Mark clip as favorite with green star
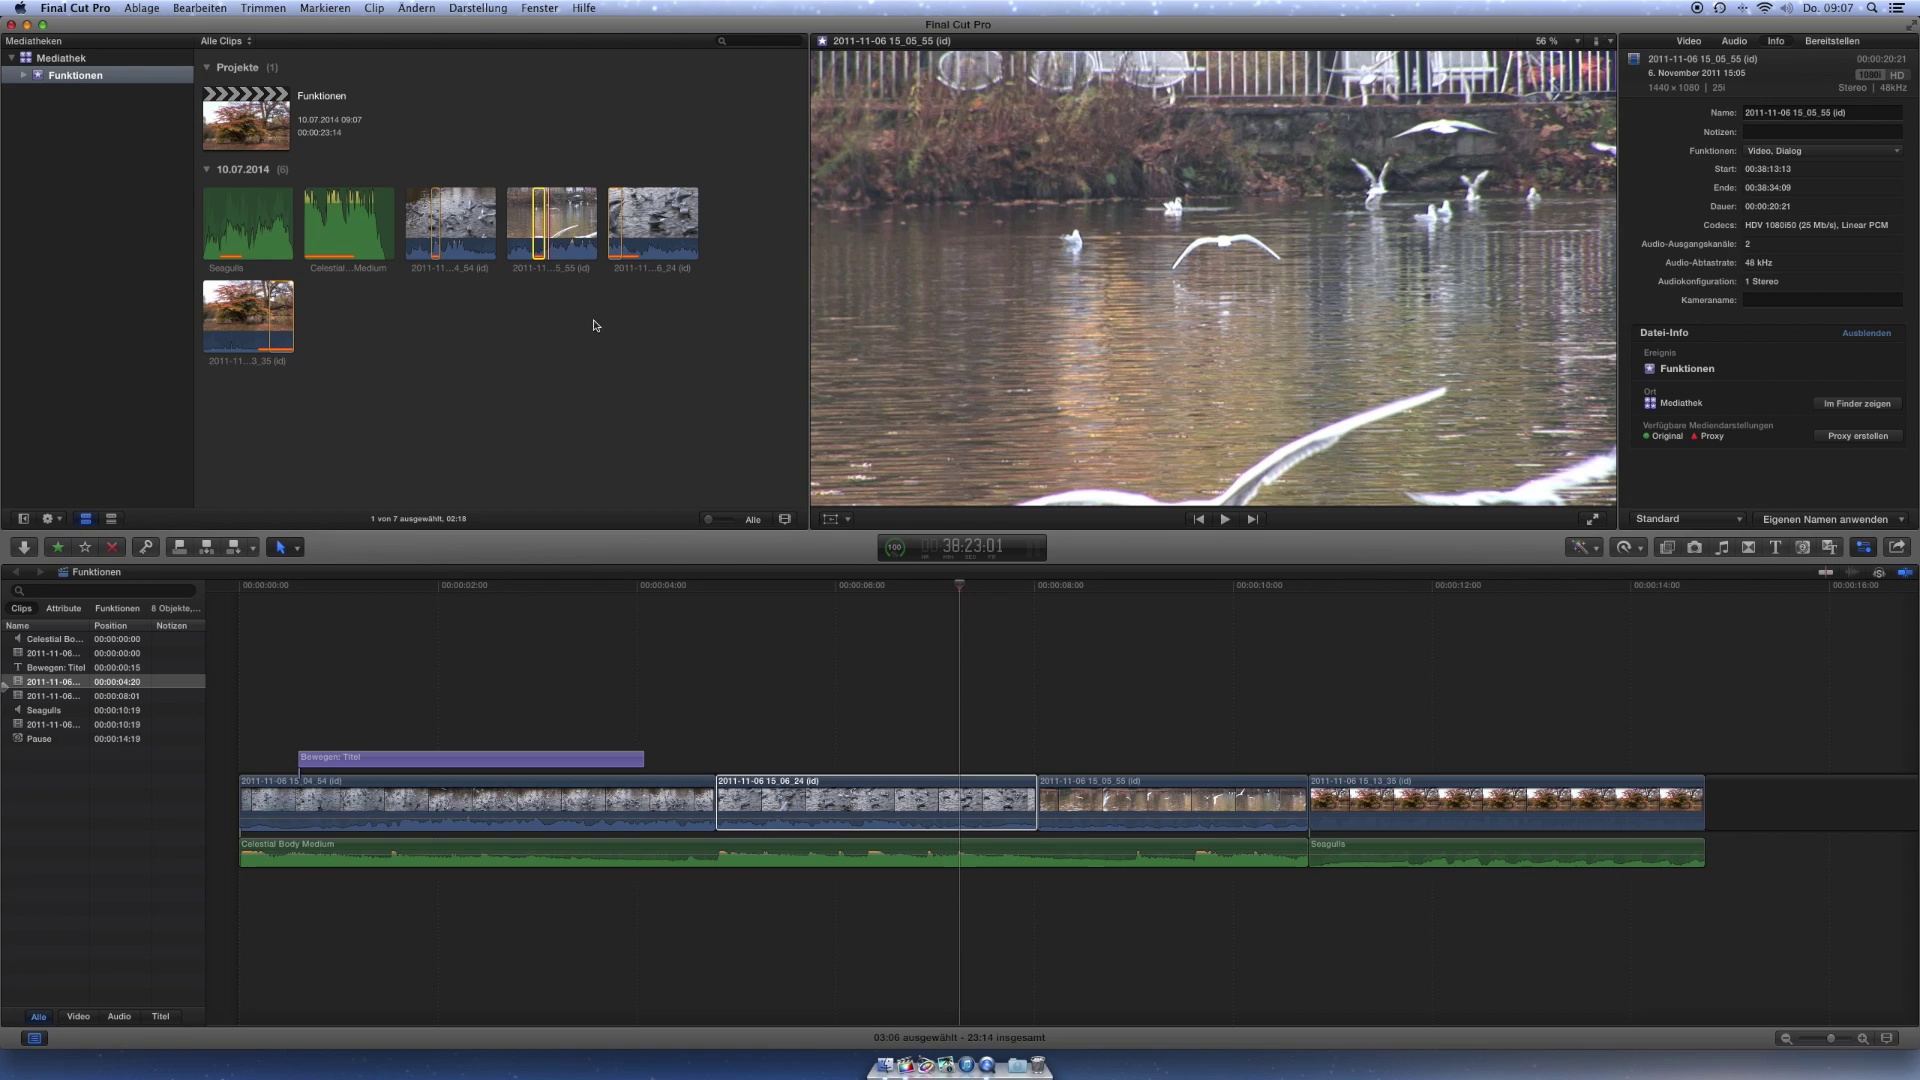Screen dimensions: 1920x1080 pos(58,547)
